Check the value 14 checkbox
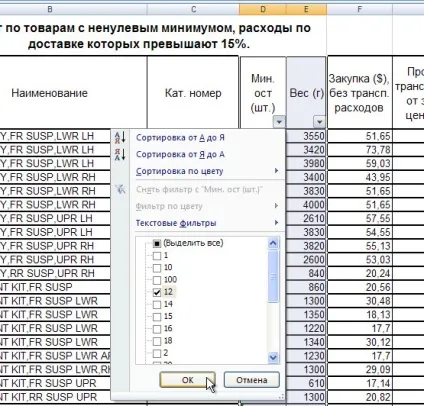The height and width of the screenshot is (406, 424). click(157, 304)
